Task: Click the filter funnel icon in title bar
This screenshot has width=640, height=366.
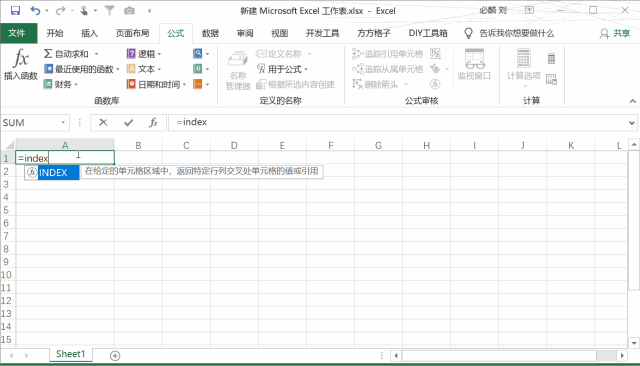Action: pos(109,11)
